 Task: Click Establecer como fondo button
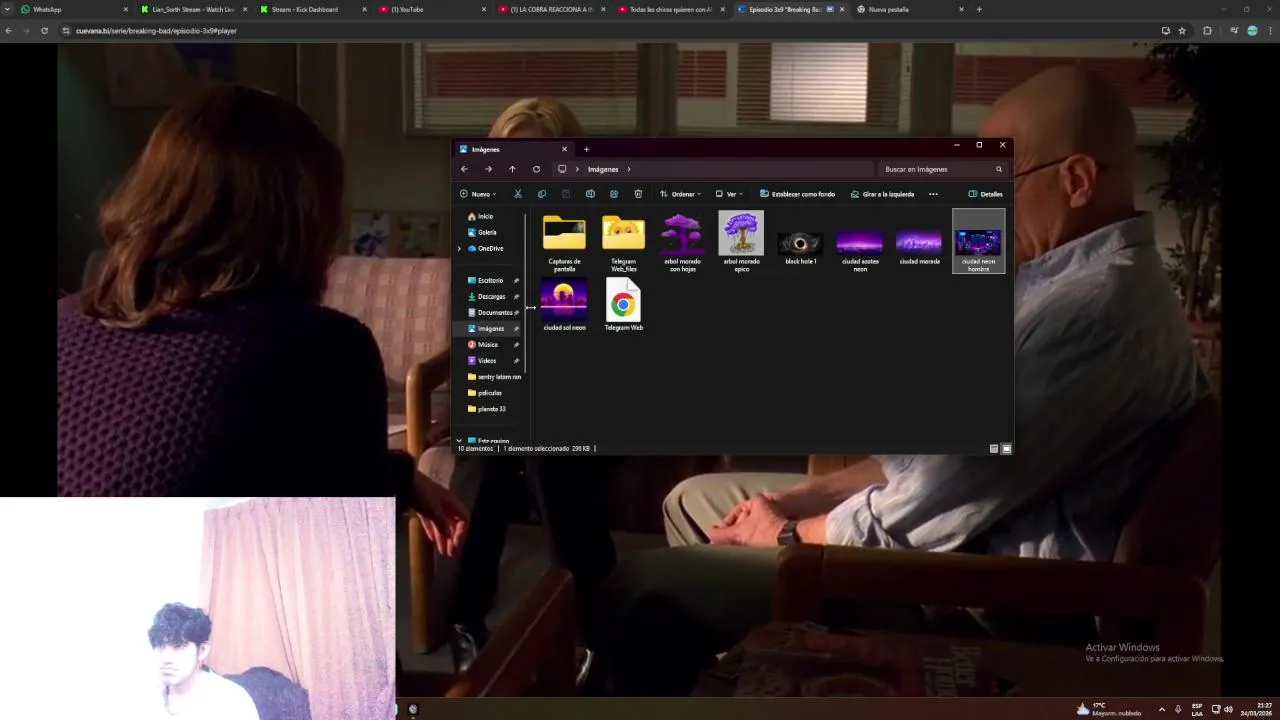click(x=797, y=194)
